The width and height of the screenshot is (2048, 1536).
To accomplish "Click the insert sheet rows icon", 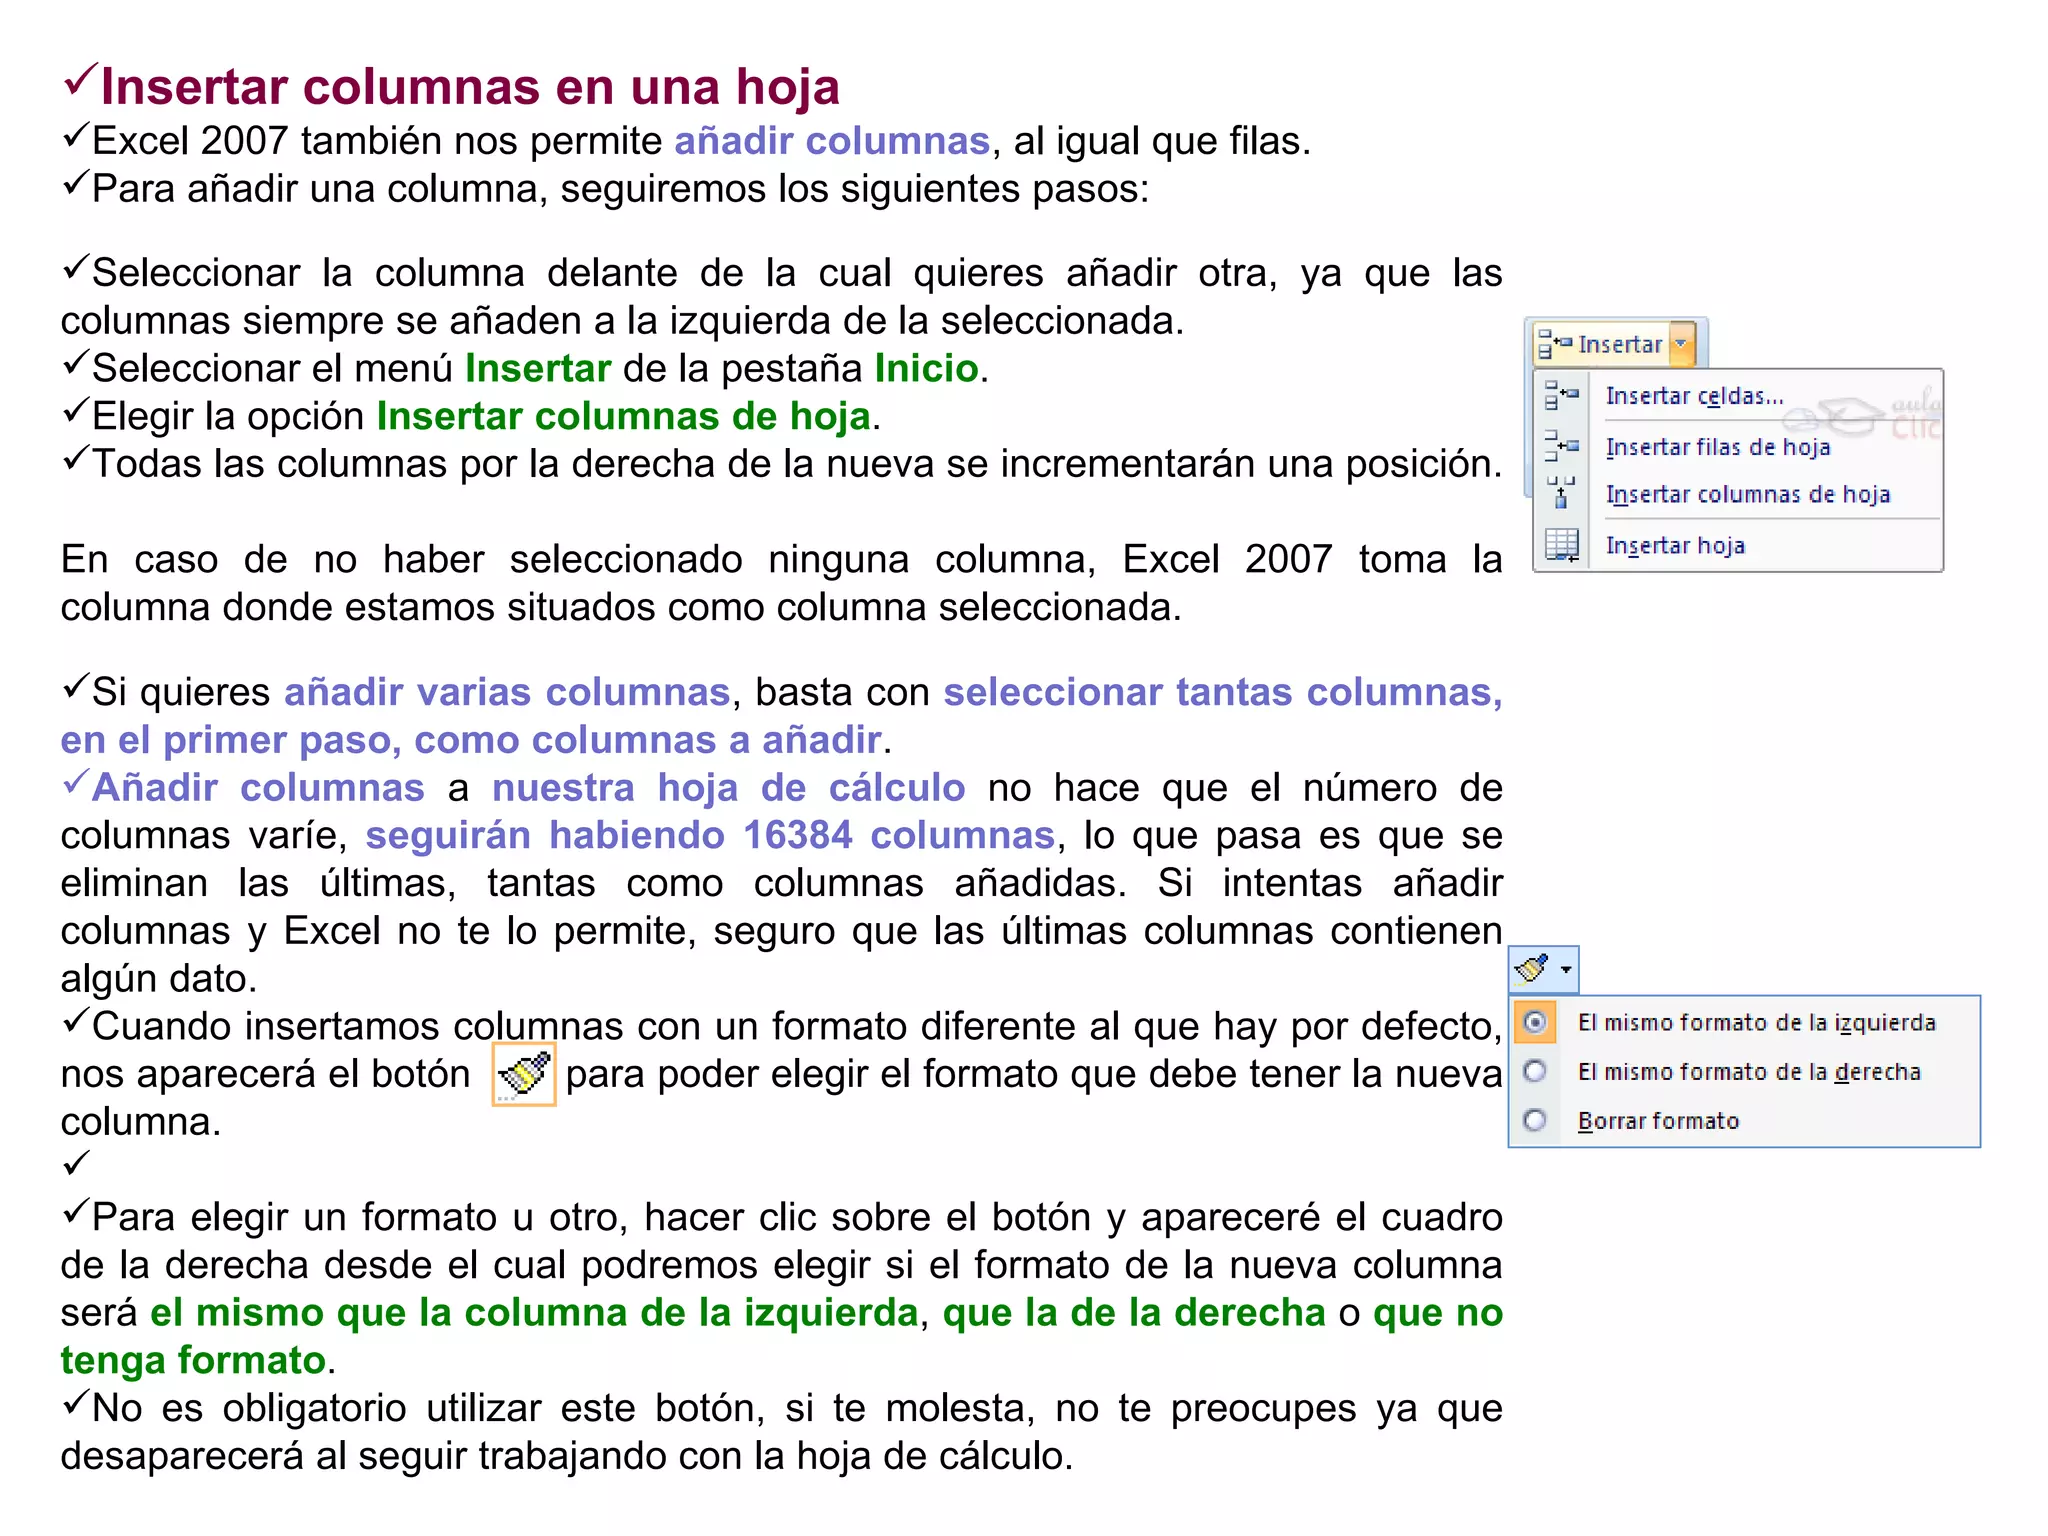I will 1561,446.
